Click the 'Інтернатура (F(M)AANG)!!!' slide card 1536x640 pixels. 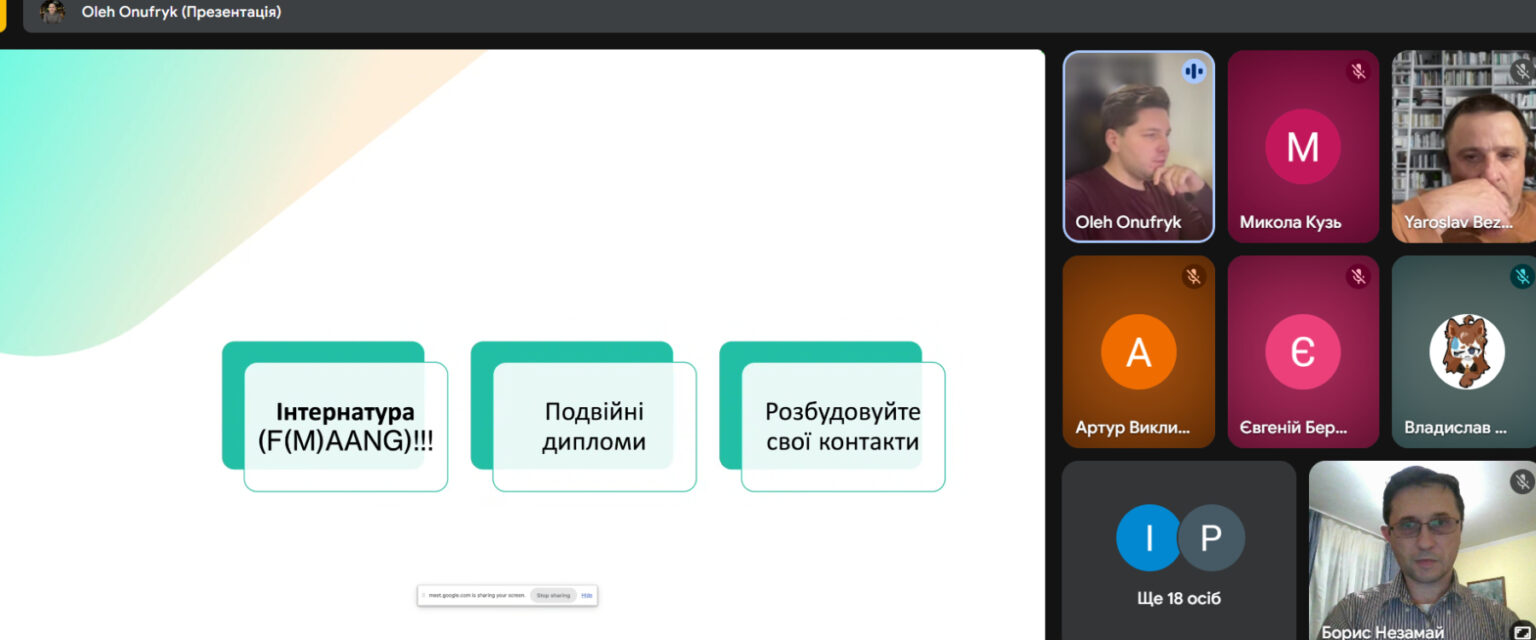pyautogui.click(x=344, y=427)
